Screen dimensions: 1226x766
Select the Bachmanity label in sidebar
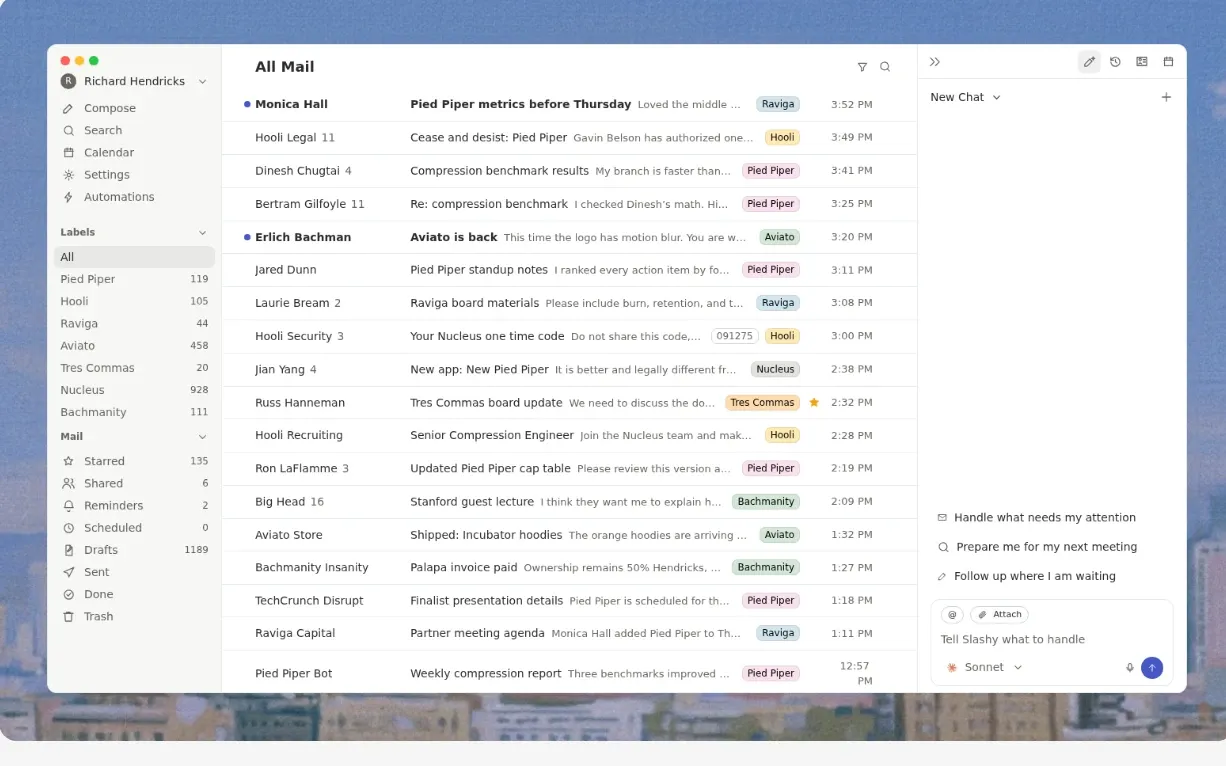pyautogui.click(x=134, y=412)
